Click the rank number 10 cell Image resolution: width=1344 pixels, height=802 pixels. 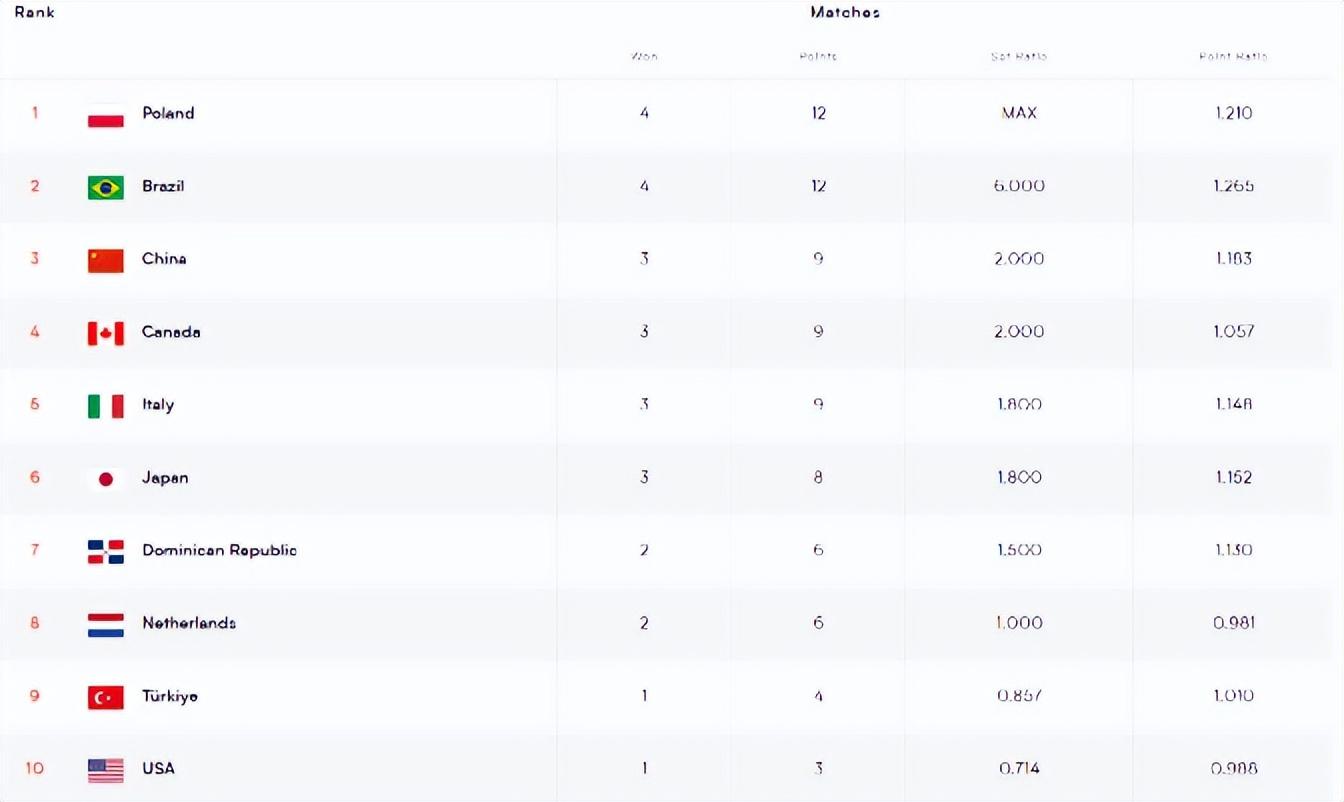35,768
